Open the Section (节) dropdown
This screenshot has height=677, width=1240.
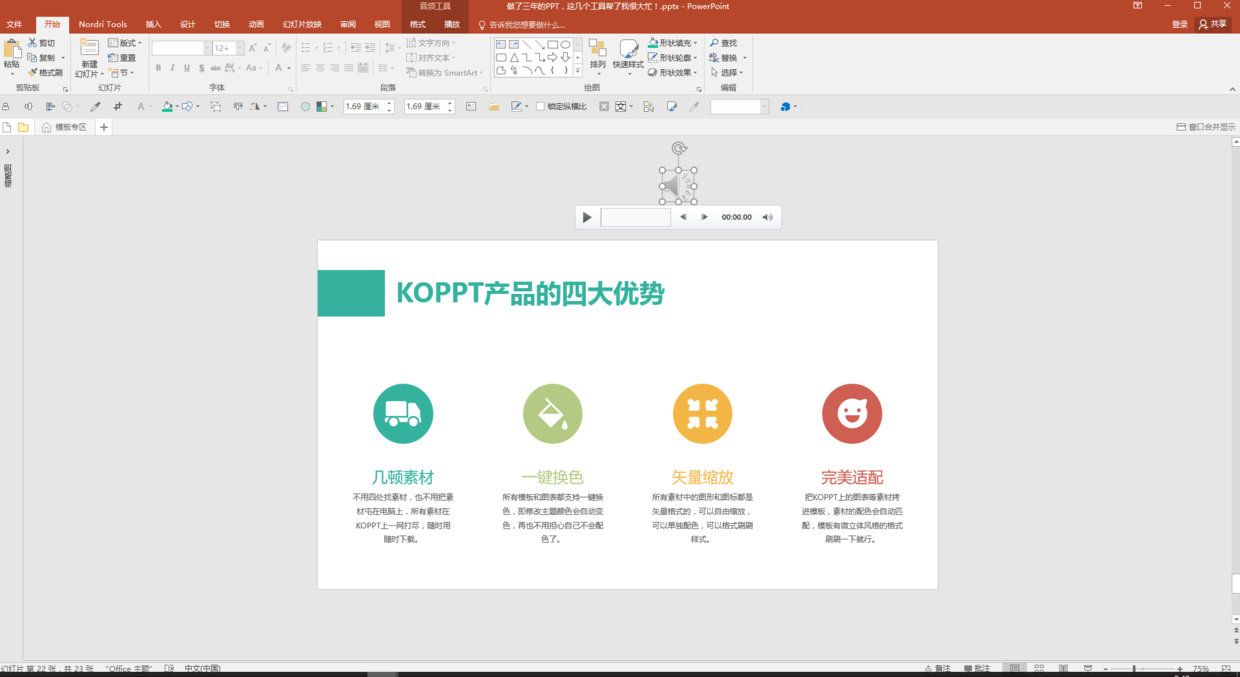pyautogui.click(x=121, y=73)
